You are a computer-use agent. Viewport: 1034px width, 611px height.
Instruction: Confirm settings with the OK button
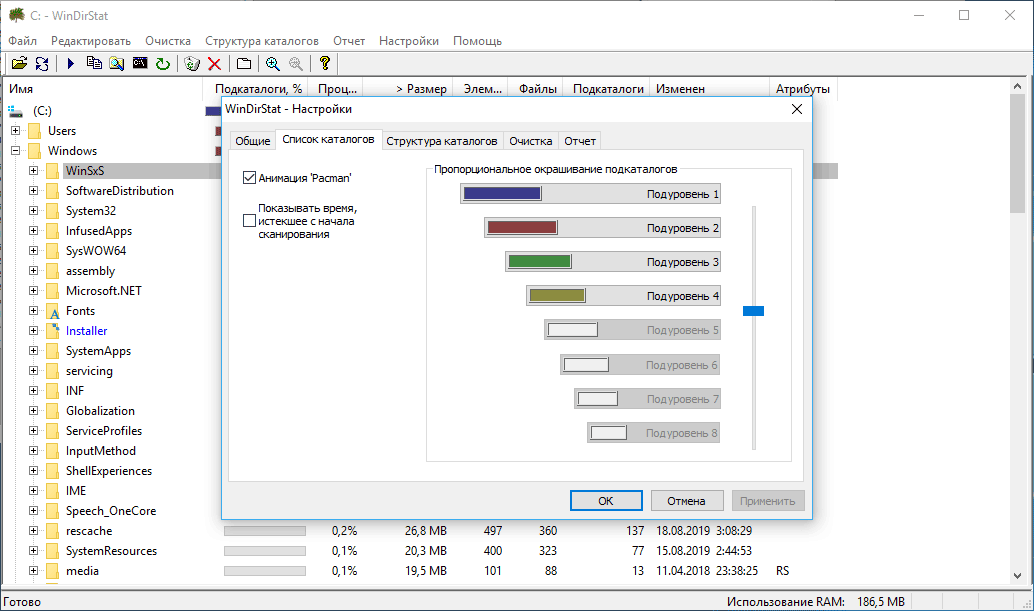(606, 501)
